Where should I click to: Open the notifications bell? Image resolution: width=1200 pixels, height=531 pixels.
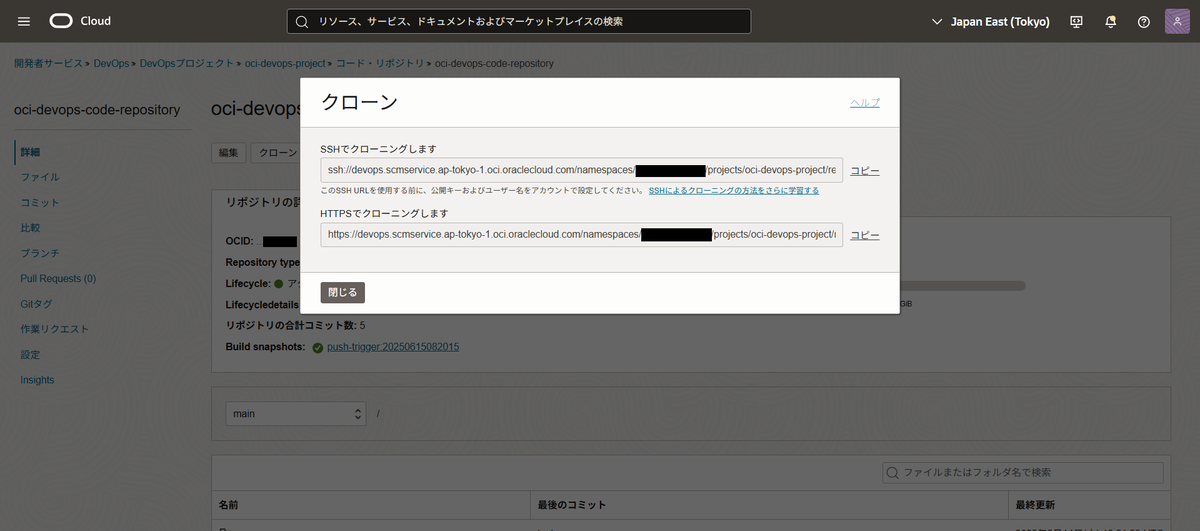(x=1110, y=21)
